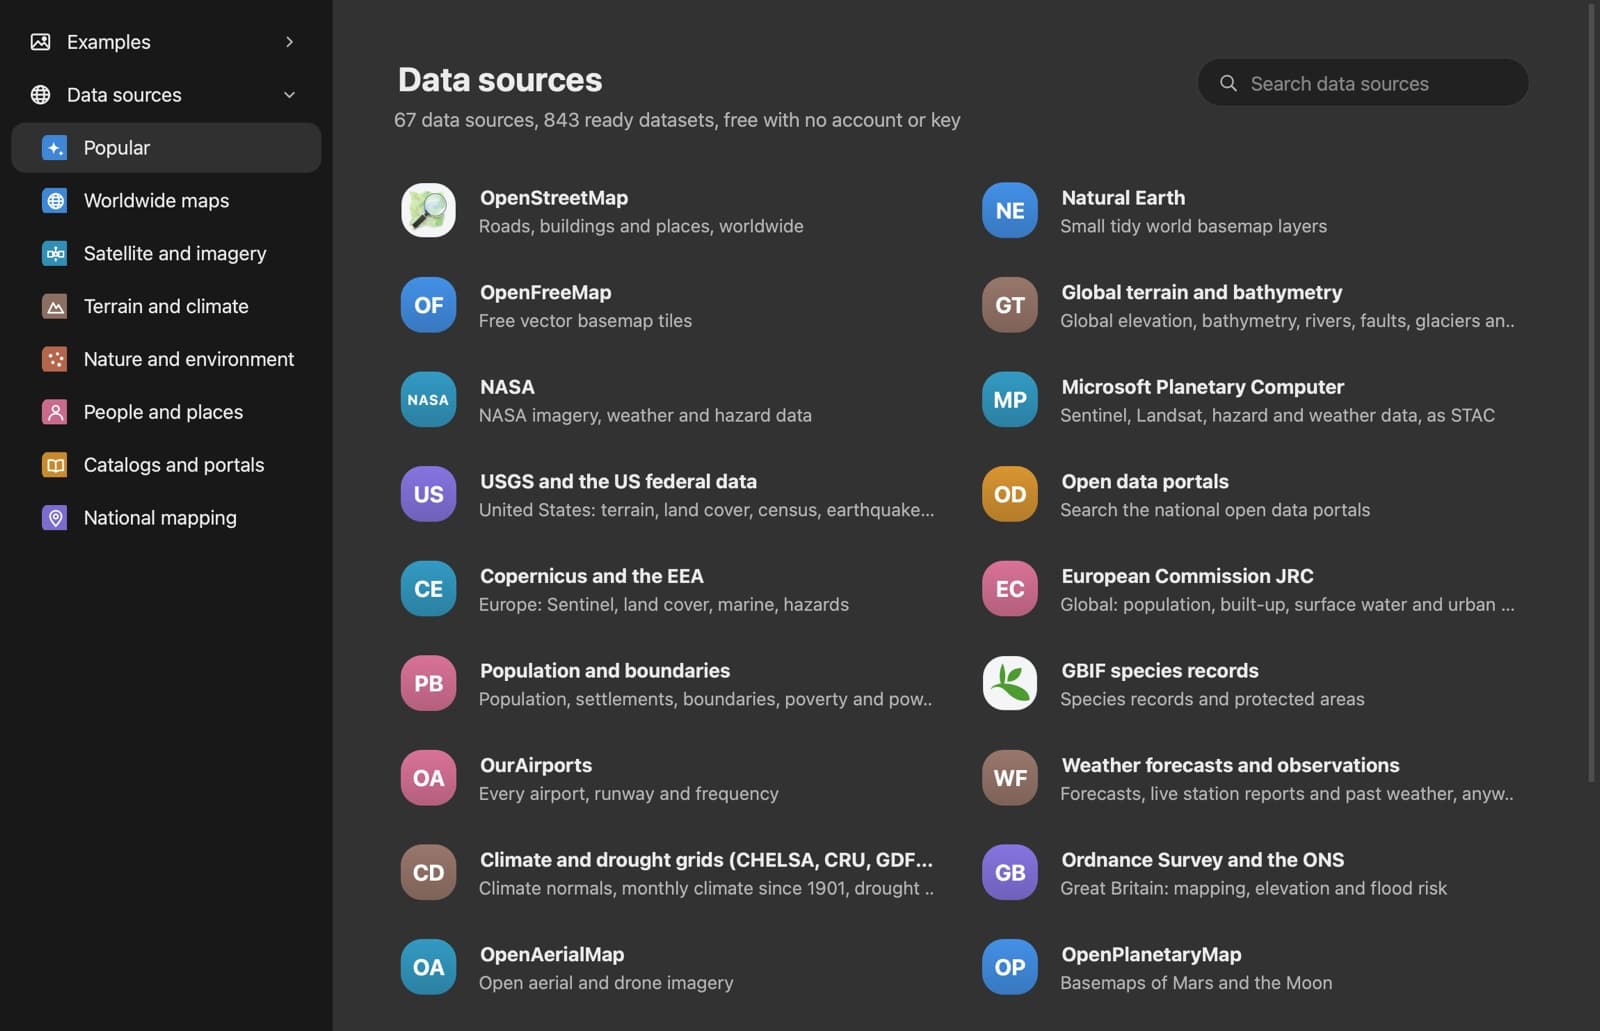Collapse the Data sources section chevron
The height and width of the screenshot is (1031, 1600).
pos(289,95)
